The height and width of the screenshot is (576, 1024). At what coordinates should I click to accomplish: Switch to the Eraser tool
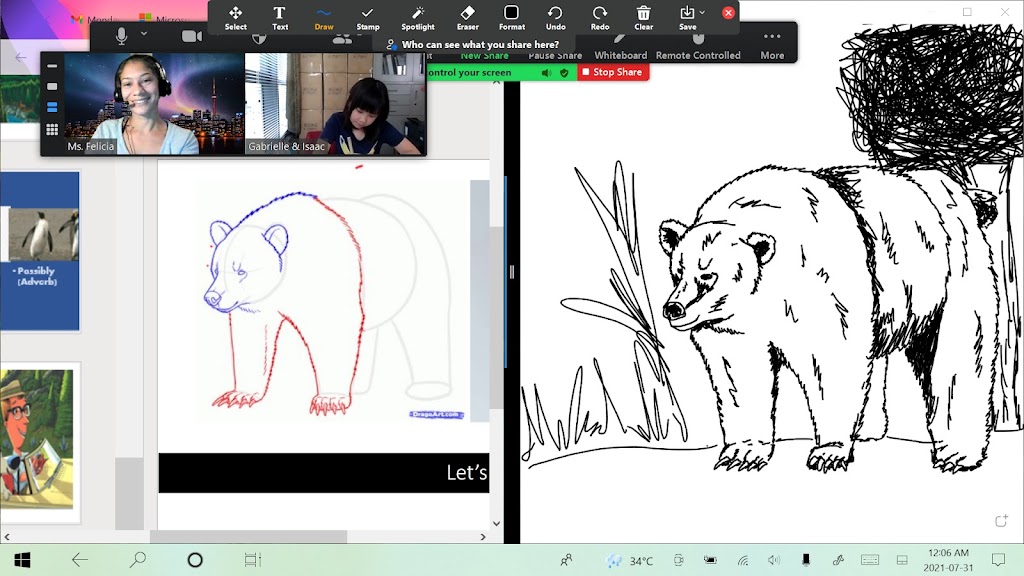click(x=468, y=18)
